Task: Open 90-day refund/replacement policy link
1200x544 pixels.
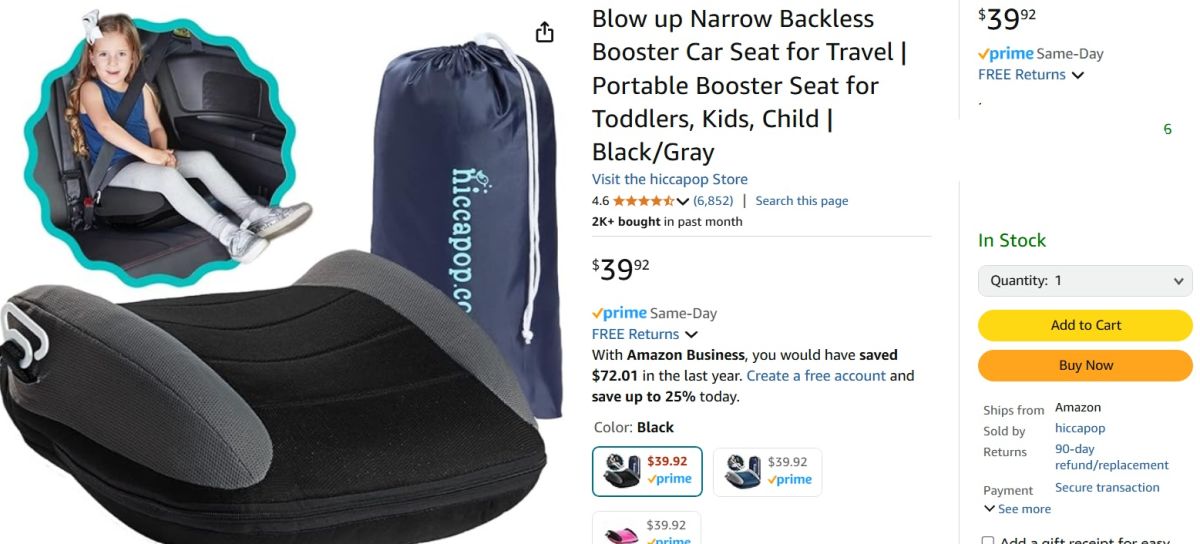Action: (1112, 457)
